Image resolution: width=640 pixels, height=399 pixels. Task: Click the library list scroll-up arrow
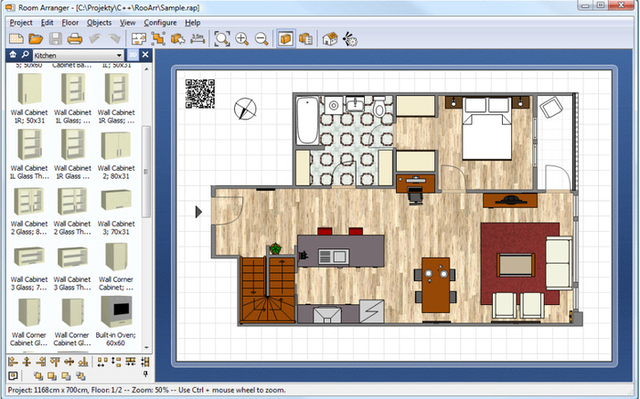pyautogui.click(x=147, y=69)
